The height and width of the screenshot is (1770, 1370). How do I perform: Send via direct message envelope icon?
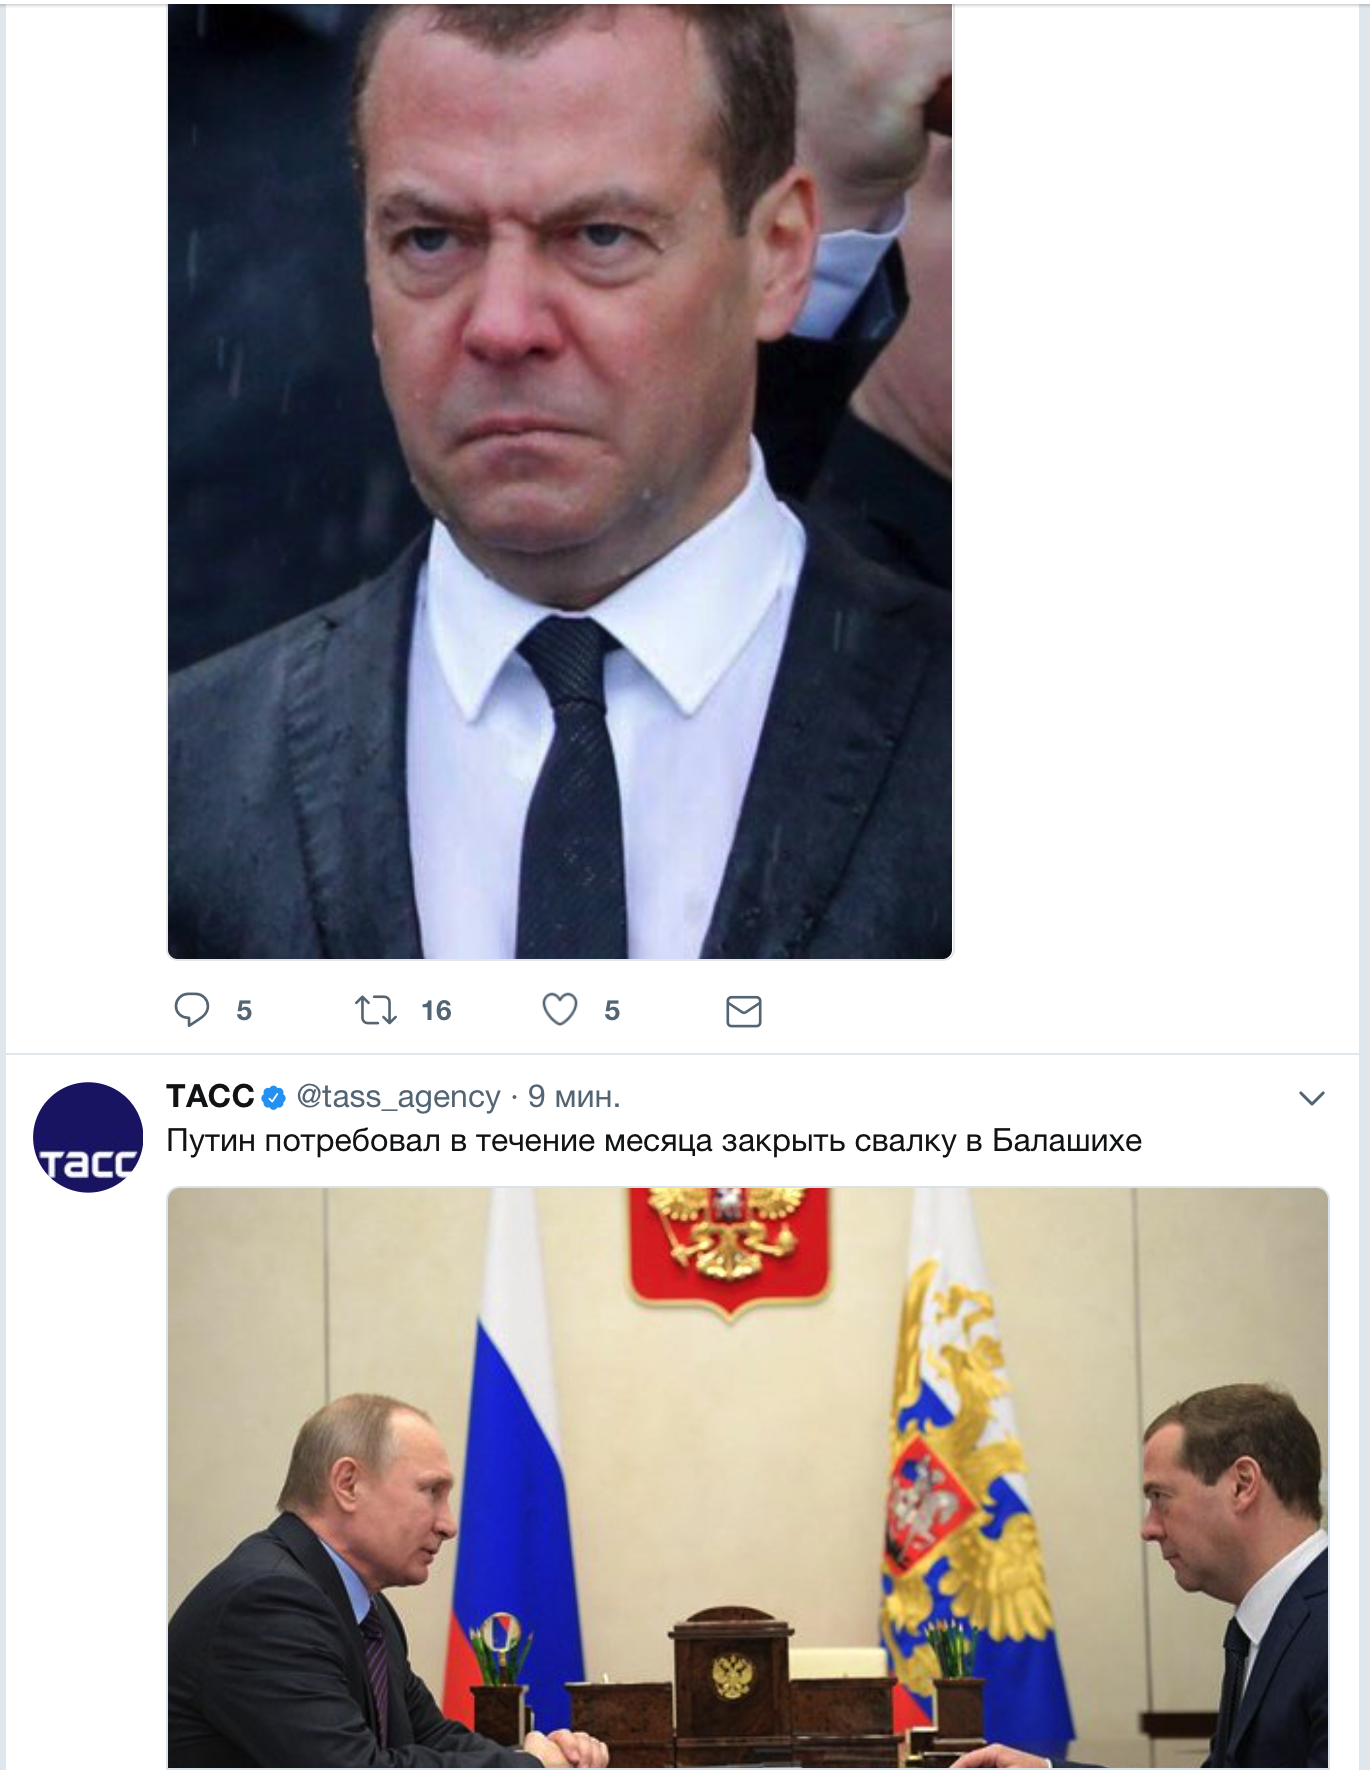pos(743,1011)
